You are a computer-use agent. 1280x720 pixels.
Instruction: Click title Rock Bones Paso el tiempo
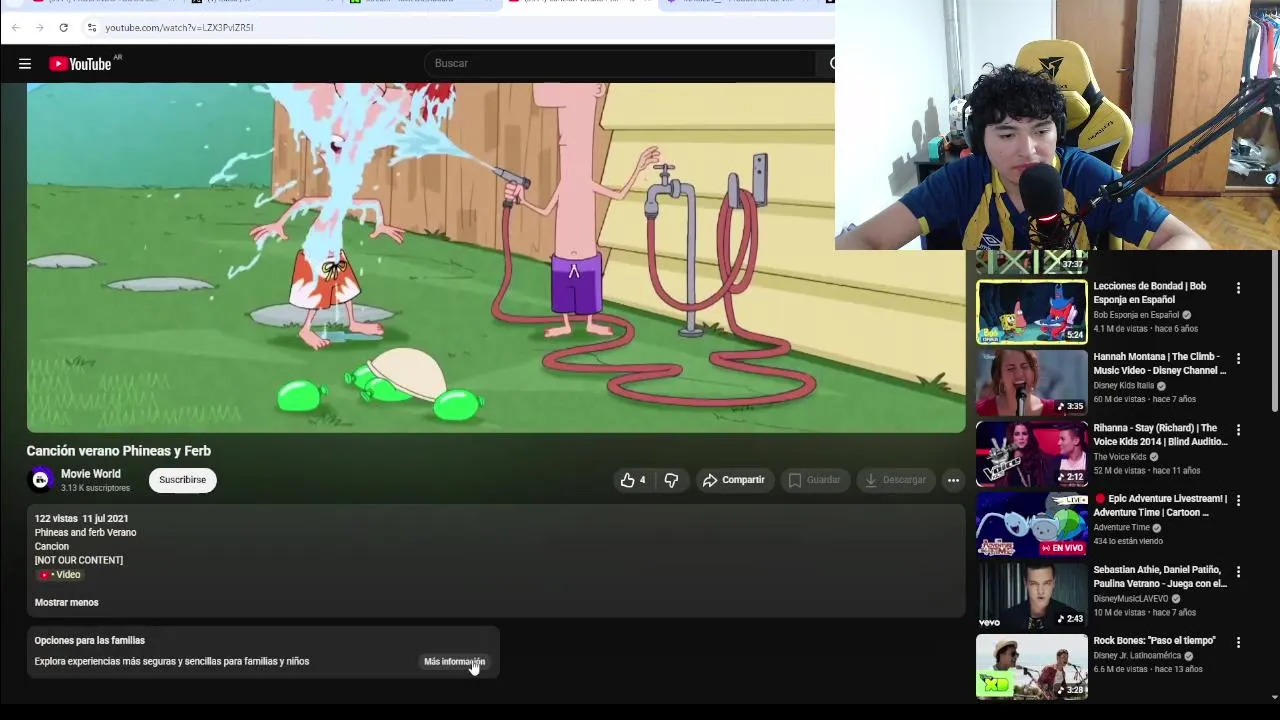click(1155, 640)
